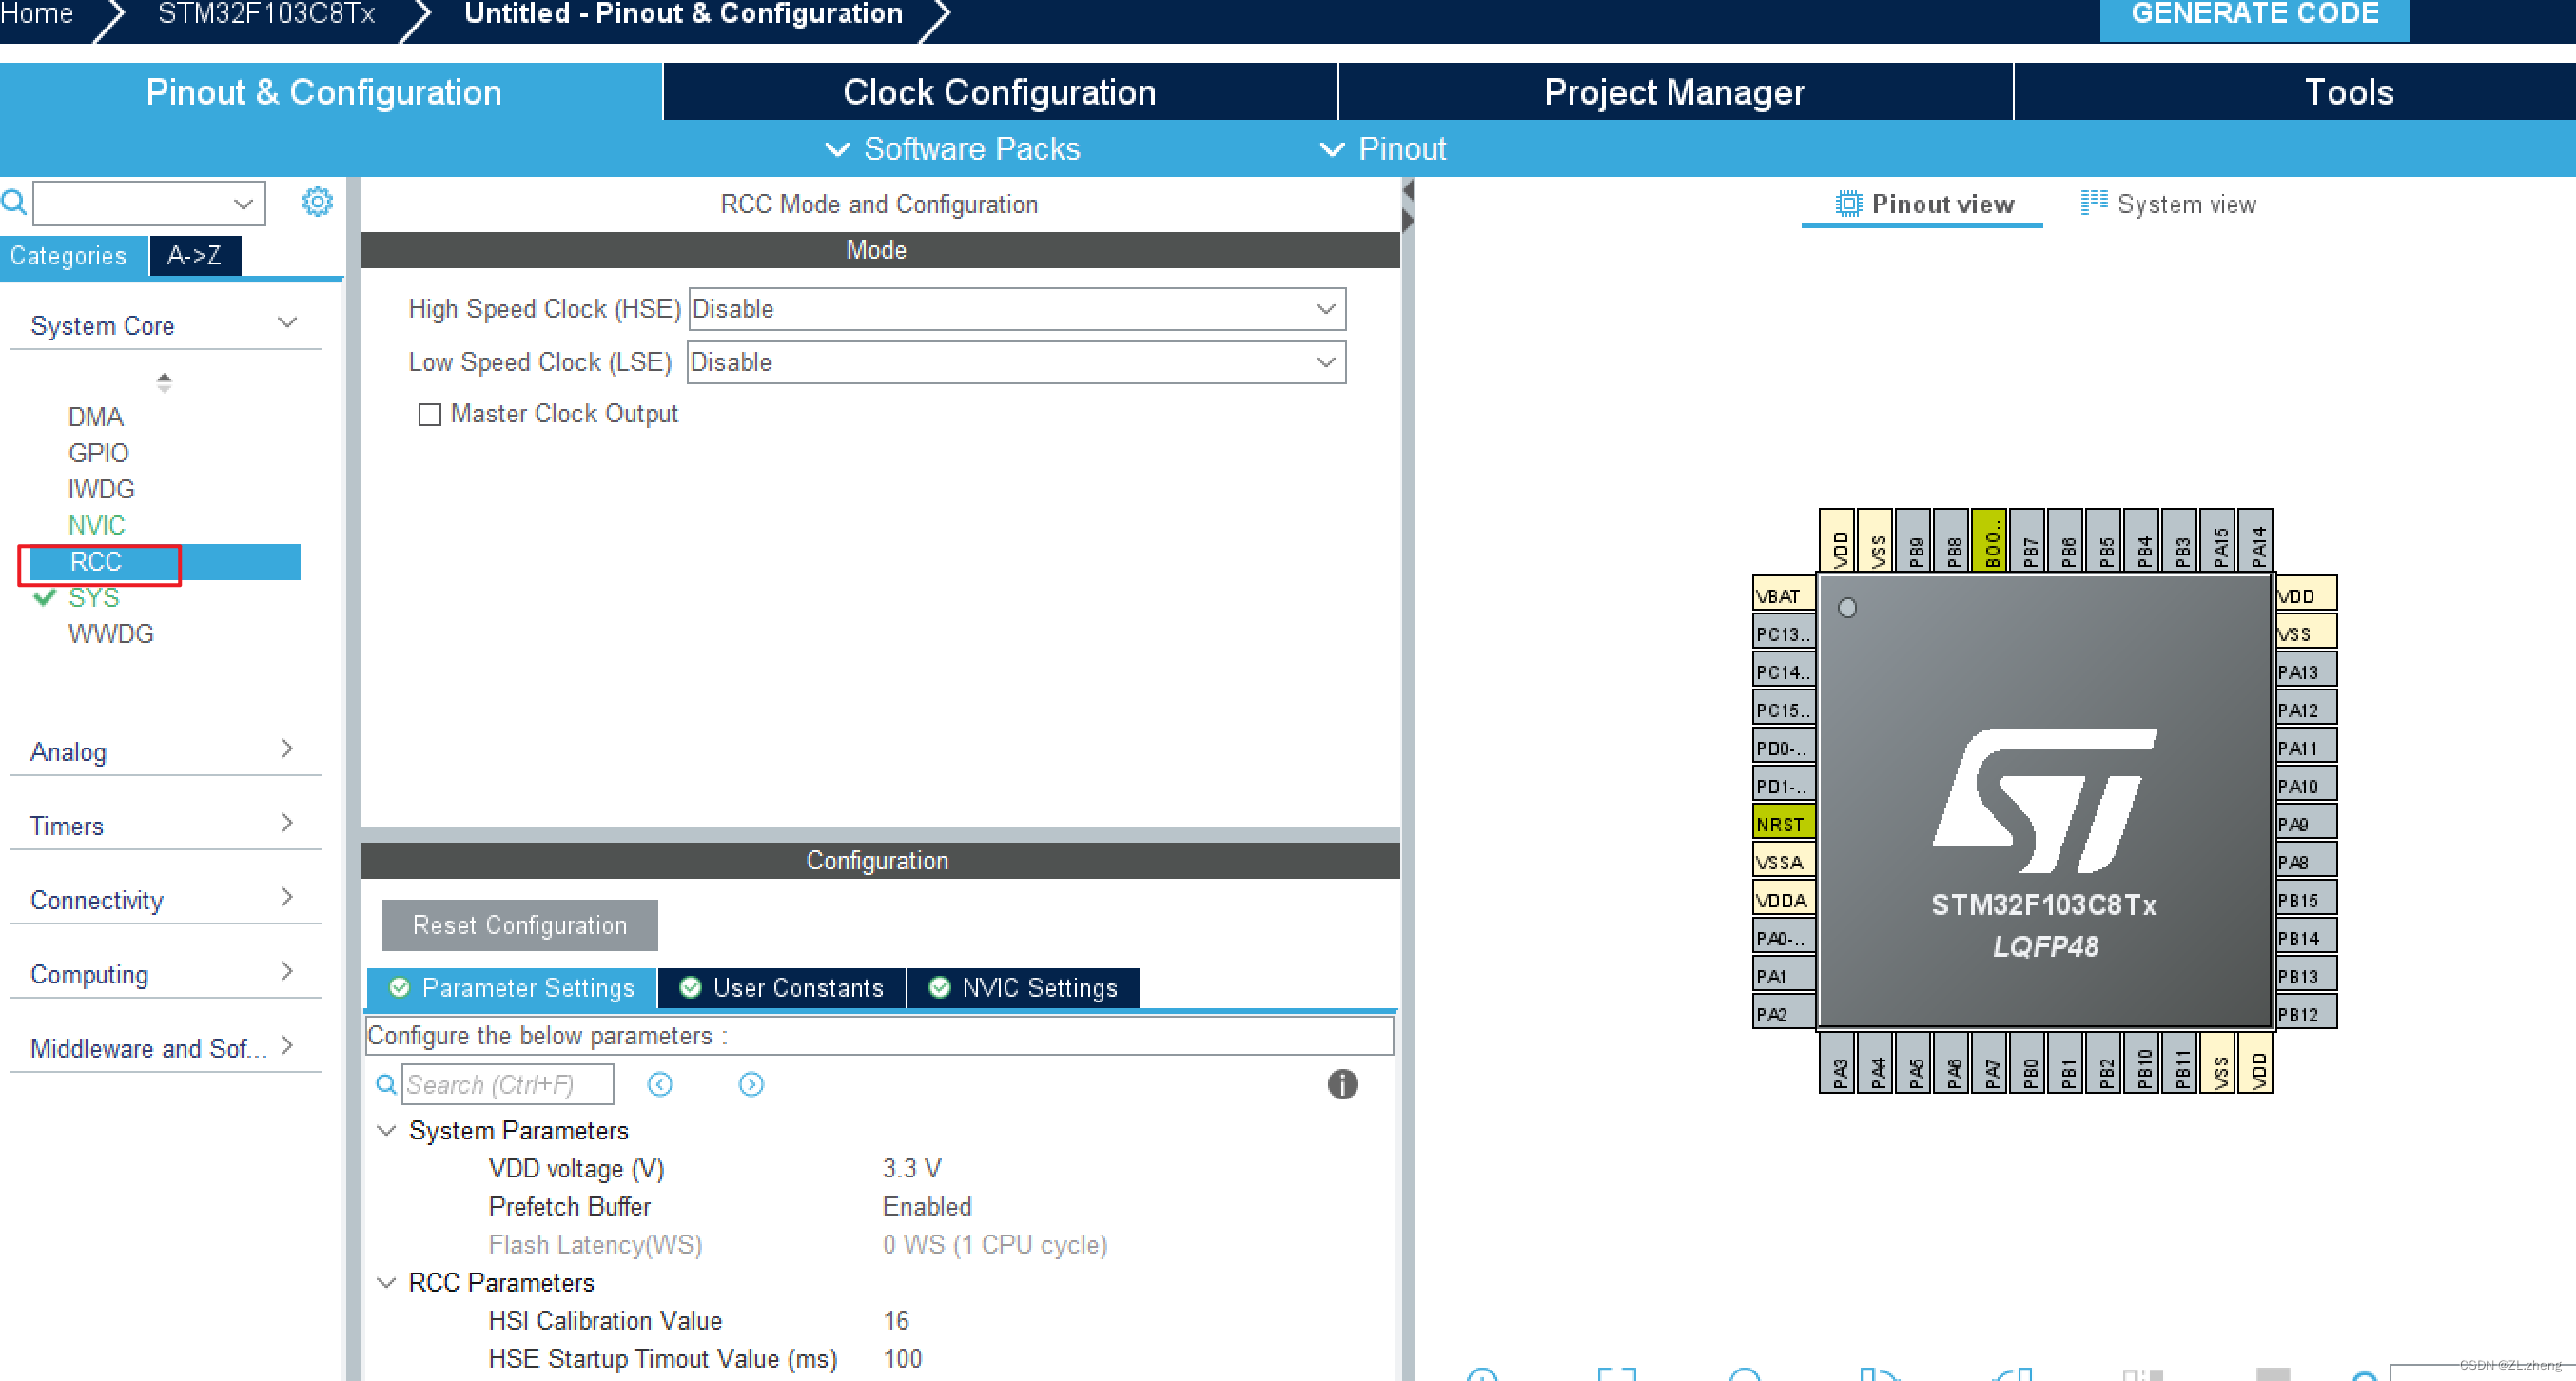
Task: Open the Pinout menu
Action: click(1383, 149)
